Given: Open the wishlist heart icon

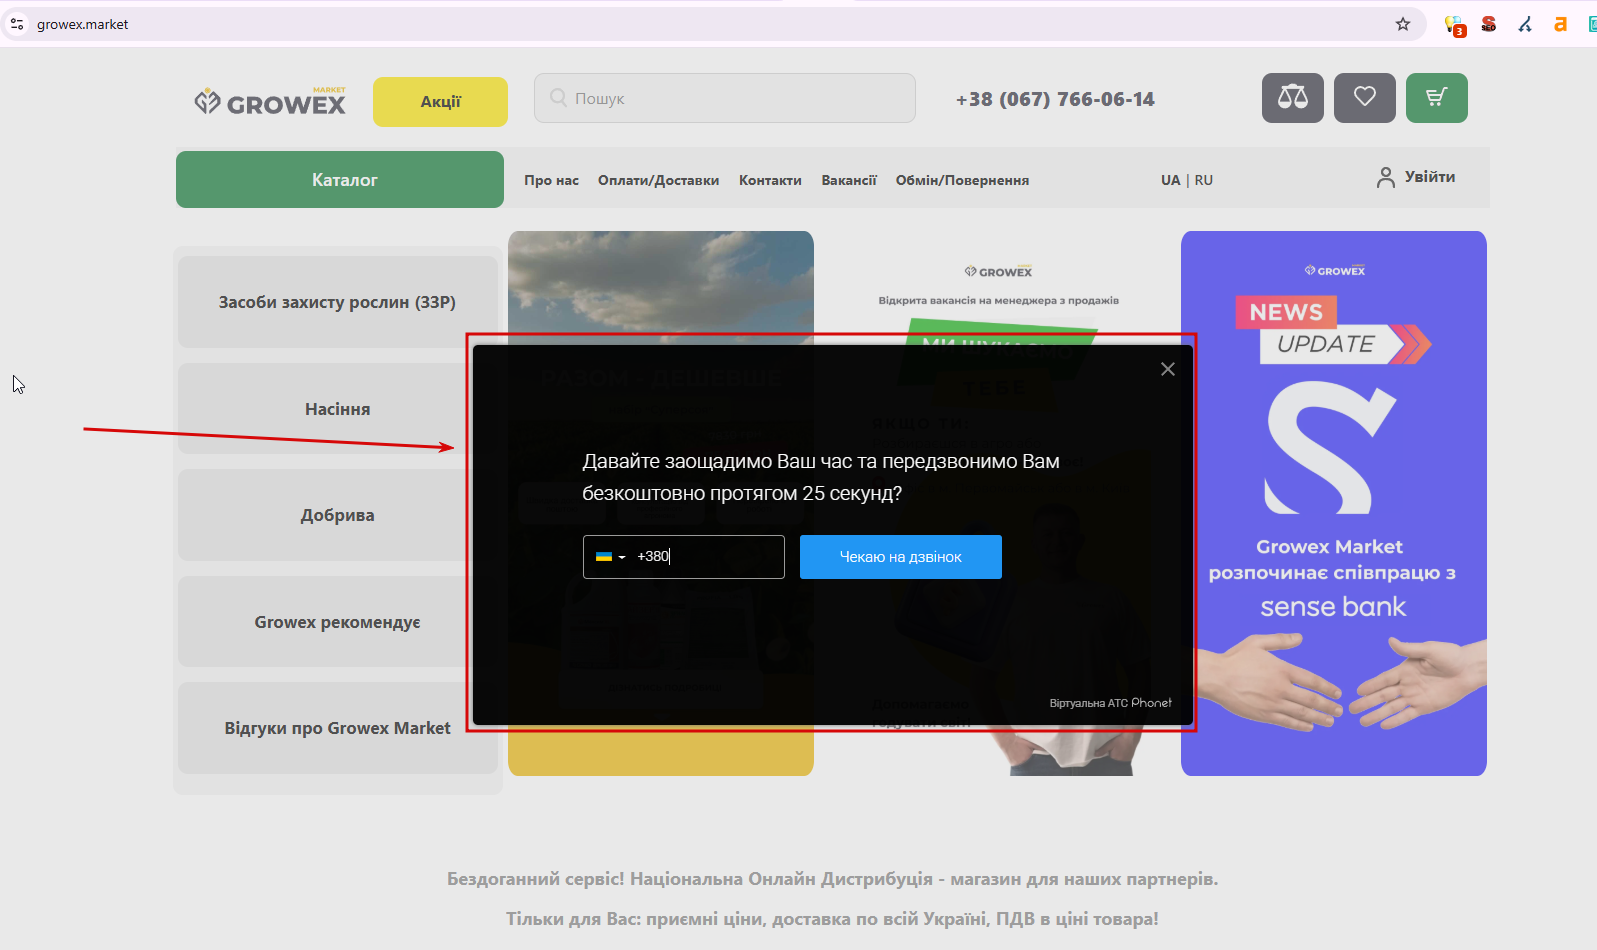Looking at the screenshot, I should tap(1365, 98).
